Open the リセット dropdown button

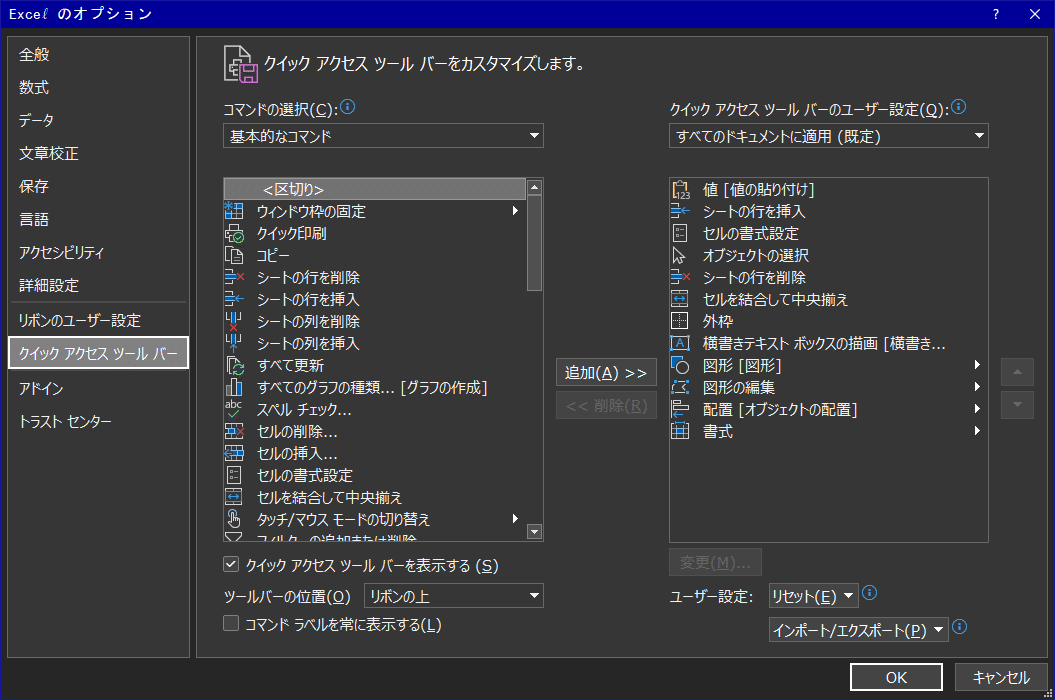point(813,596)
